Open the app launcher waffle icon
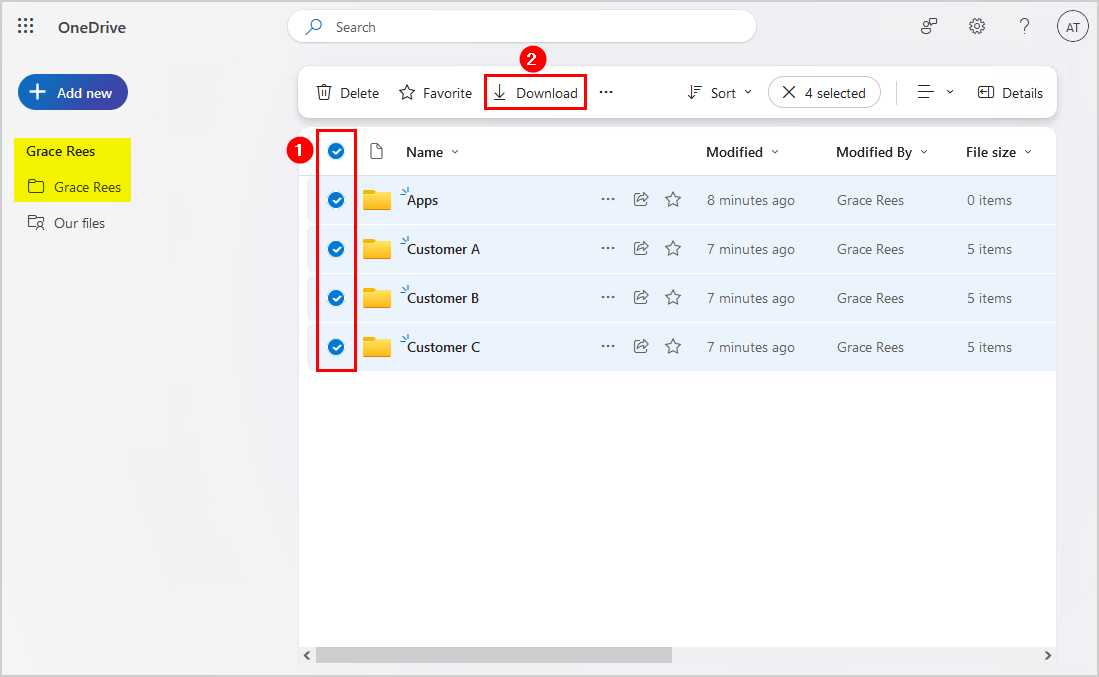The width and height of the screenshot is (1099, 677). coord(26,27)
